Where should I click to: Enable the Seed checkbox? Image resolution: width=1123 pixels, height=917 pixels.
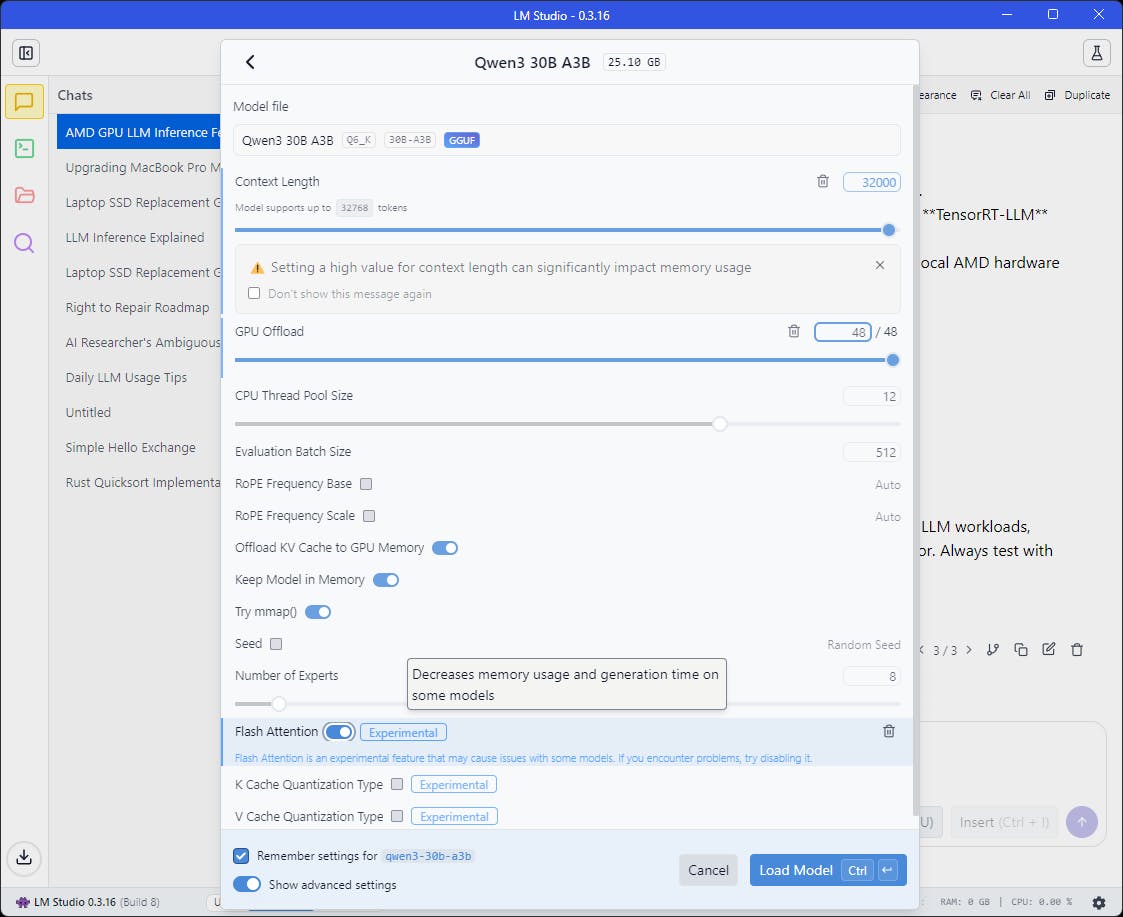(x=276, y=643)
